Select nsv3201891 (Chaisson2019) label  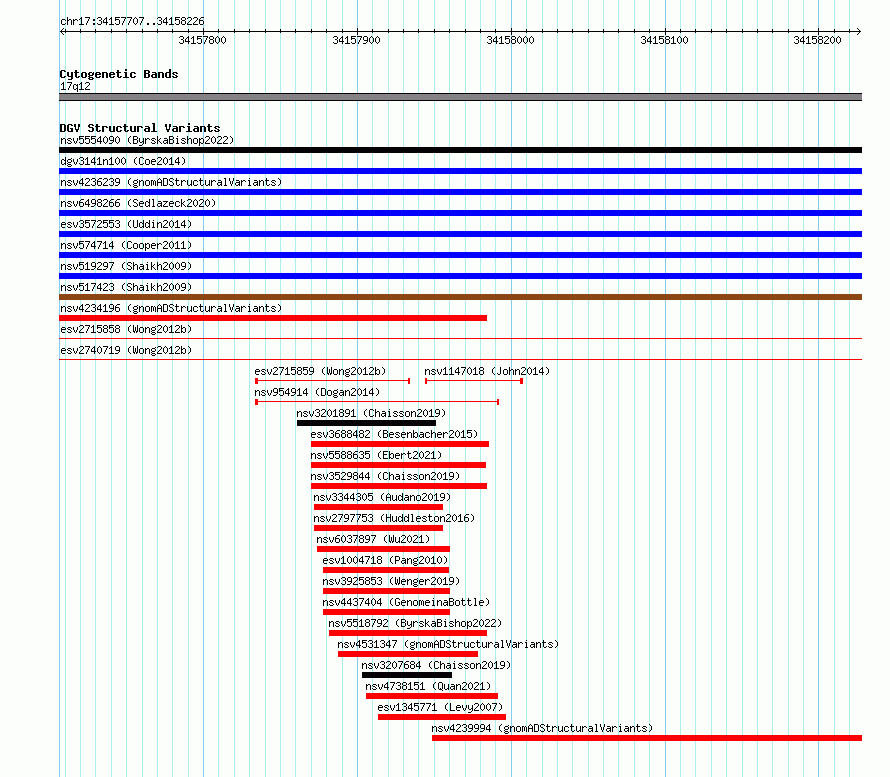click(371, 413)
